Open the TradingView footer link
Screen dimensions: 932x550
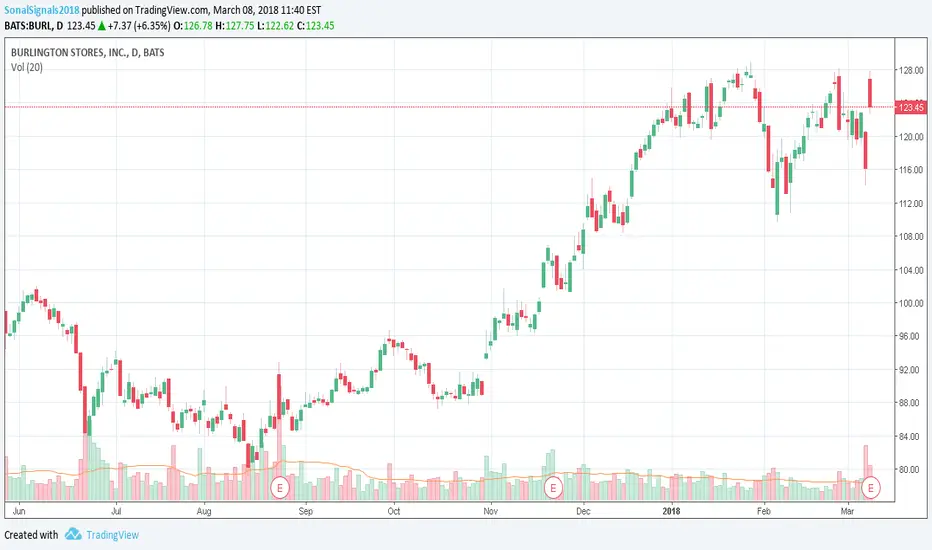[112, 535]
